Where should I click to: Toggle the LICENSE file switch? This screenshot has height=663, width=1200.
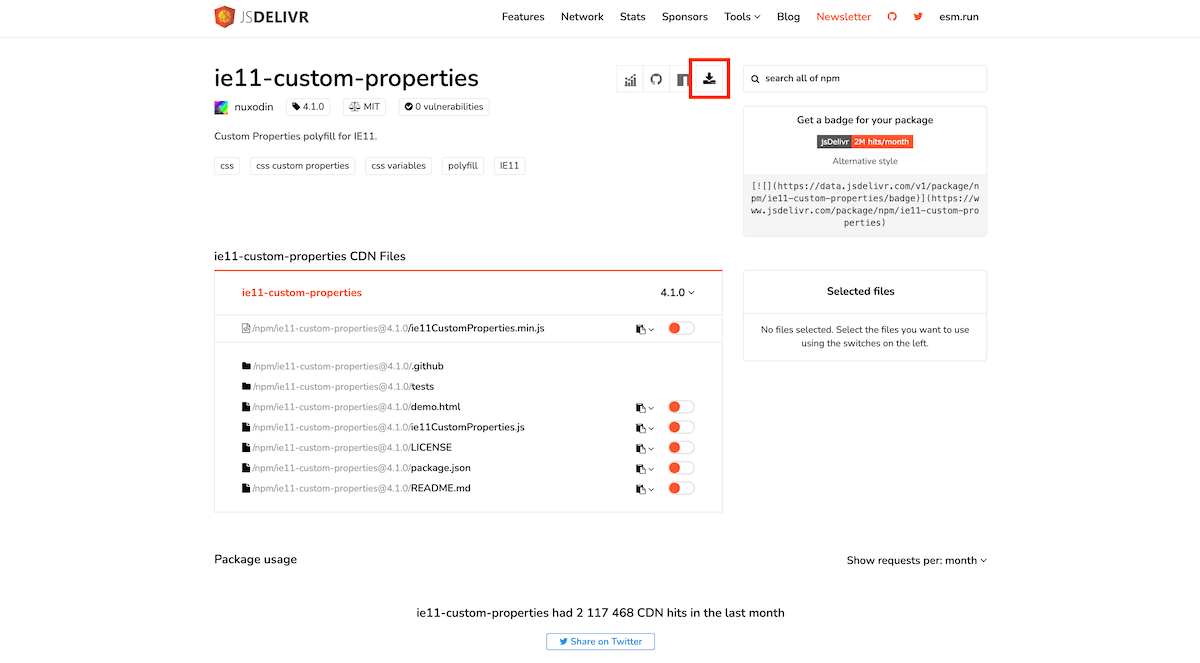pos(681,447)
